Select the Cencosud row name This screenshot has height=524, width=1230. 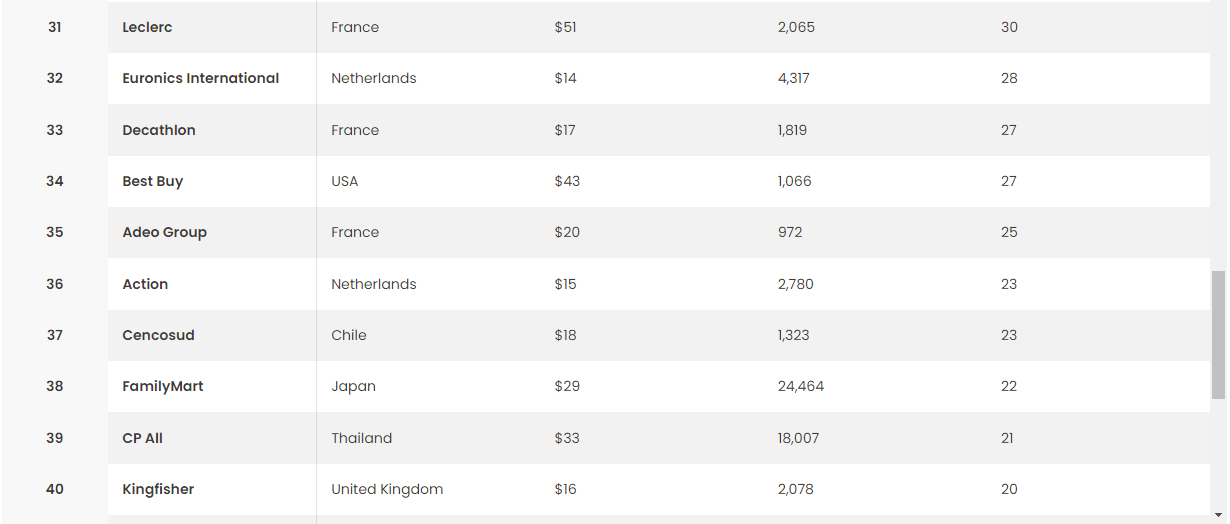coord(158,335)
